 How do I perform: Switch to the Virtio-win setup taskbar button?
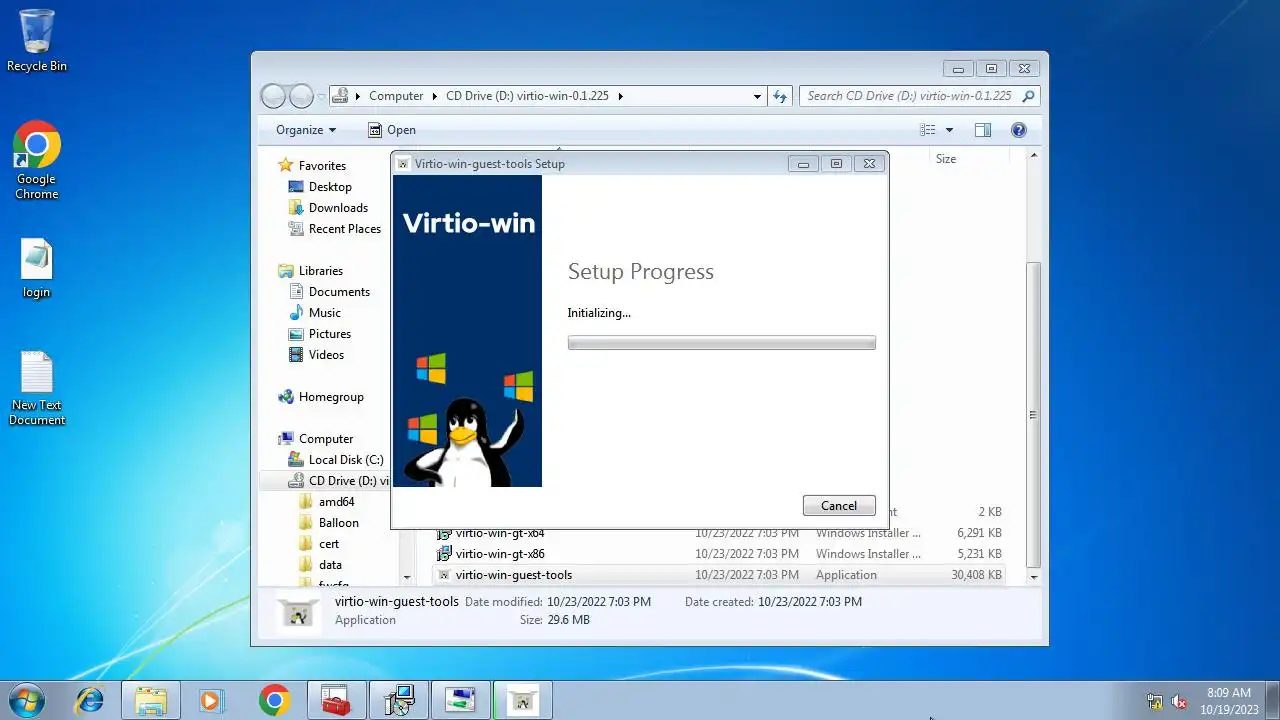click(522, 700)
